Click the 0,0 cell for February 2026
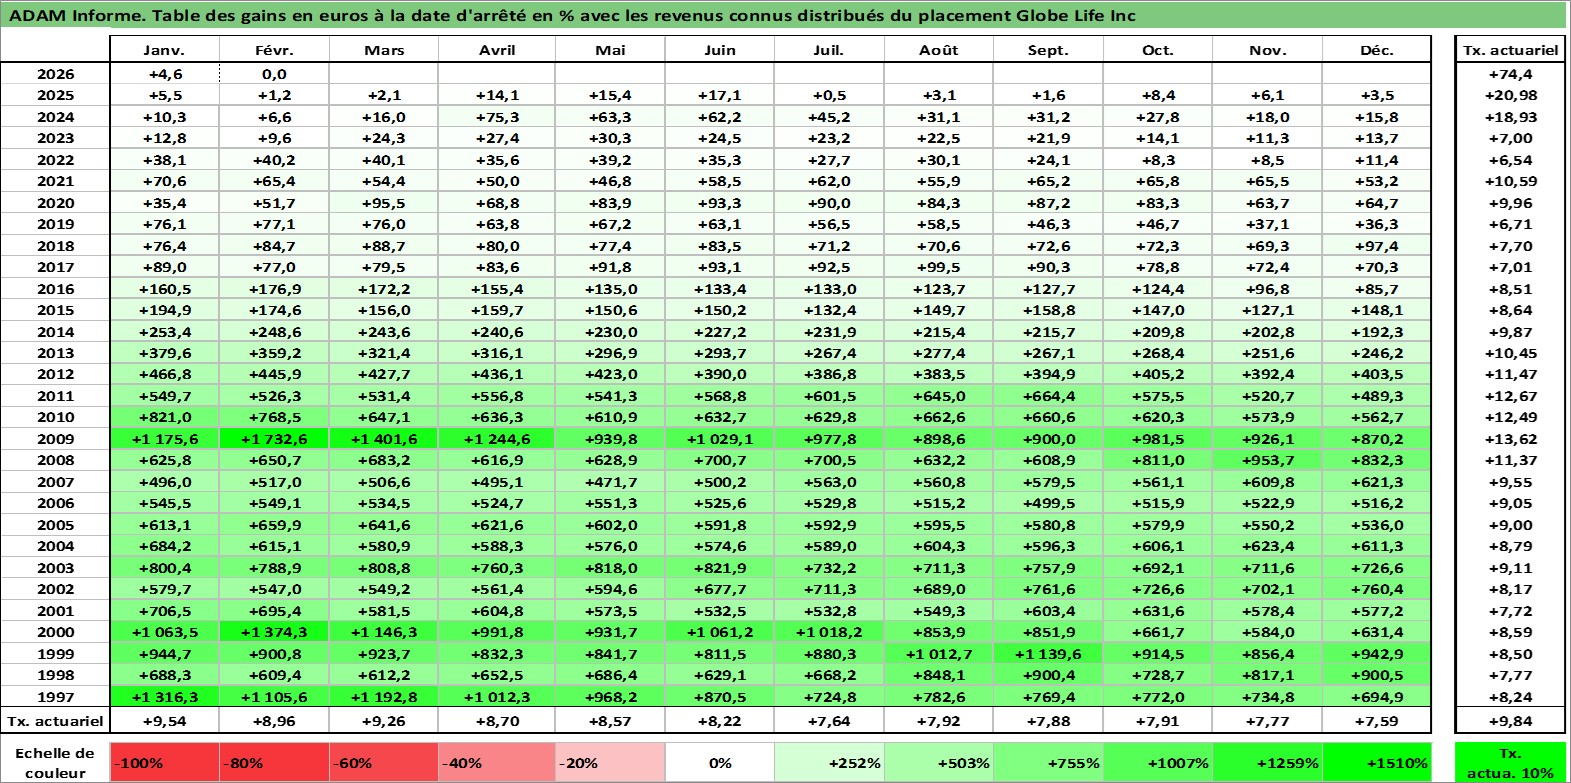The height and width of the screenshot is (783, 1571). point(274,74)
